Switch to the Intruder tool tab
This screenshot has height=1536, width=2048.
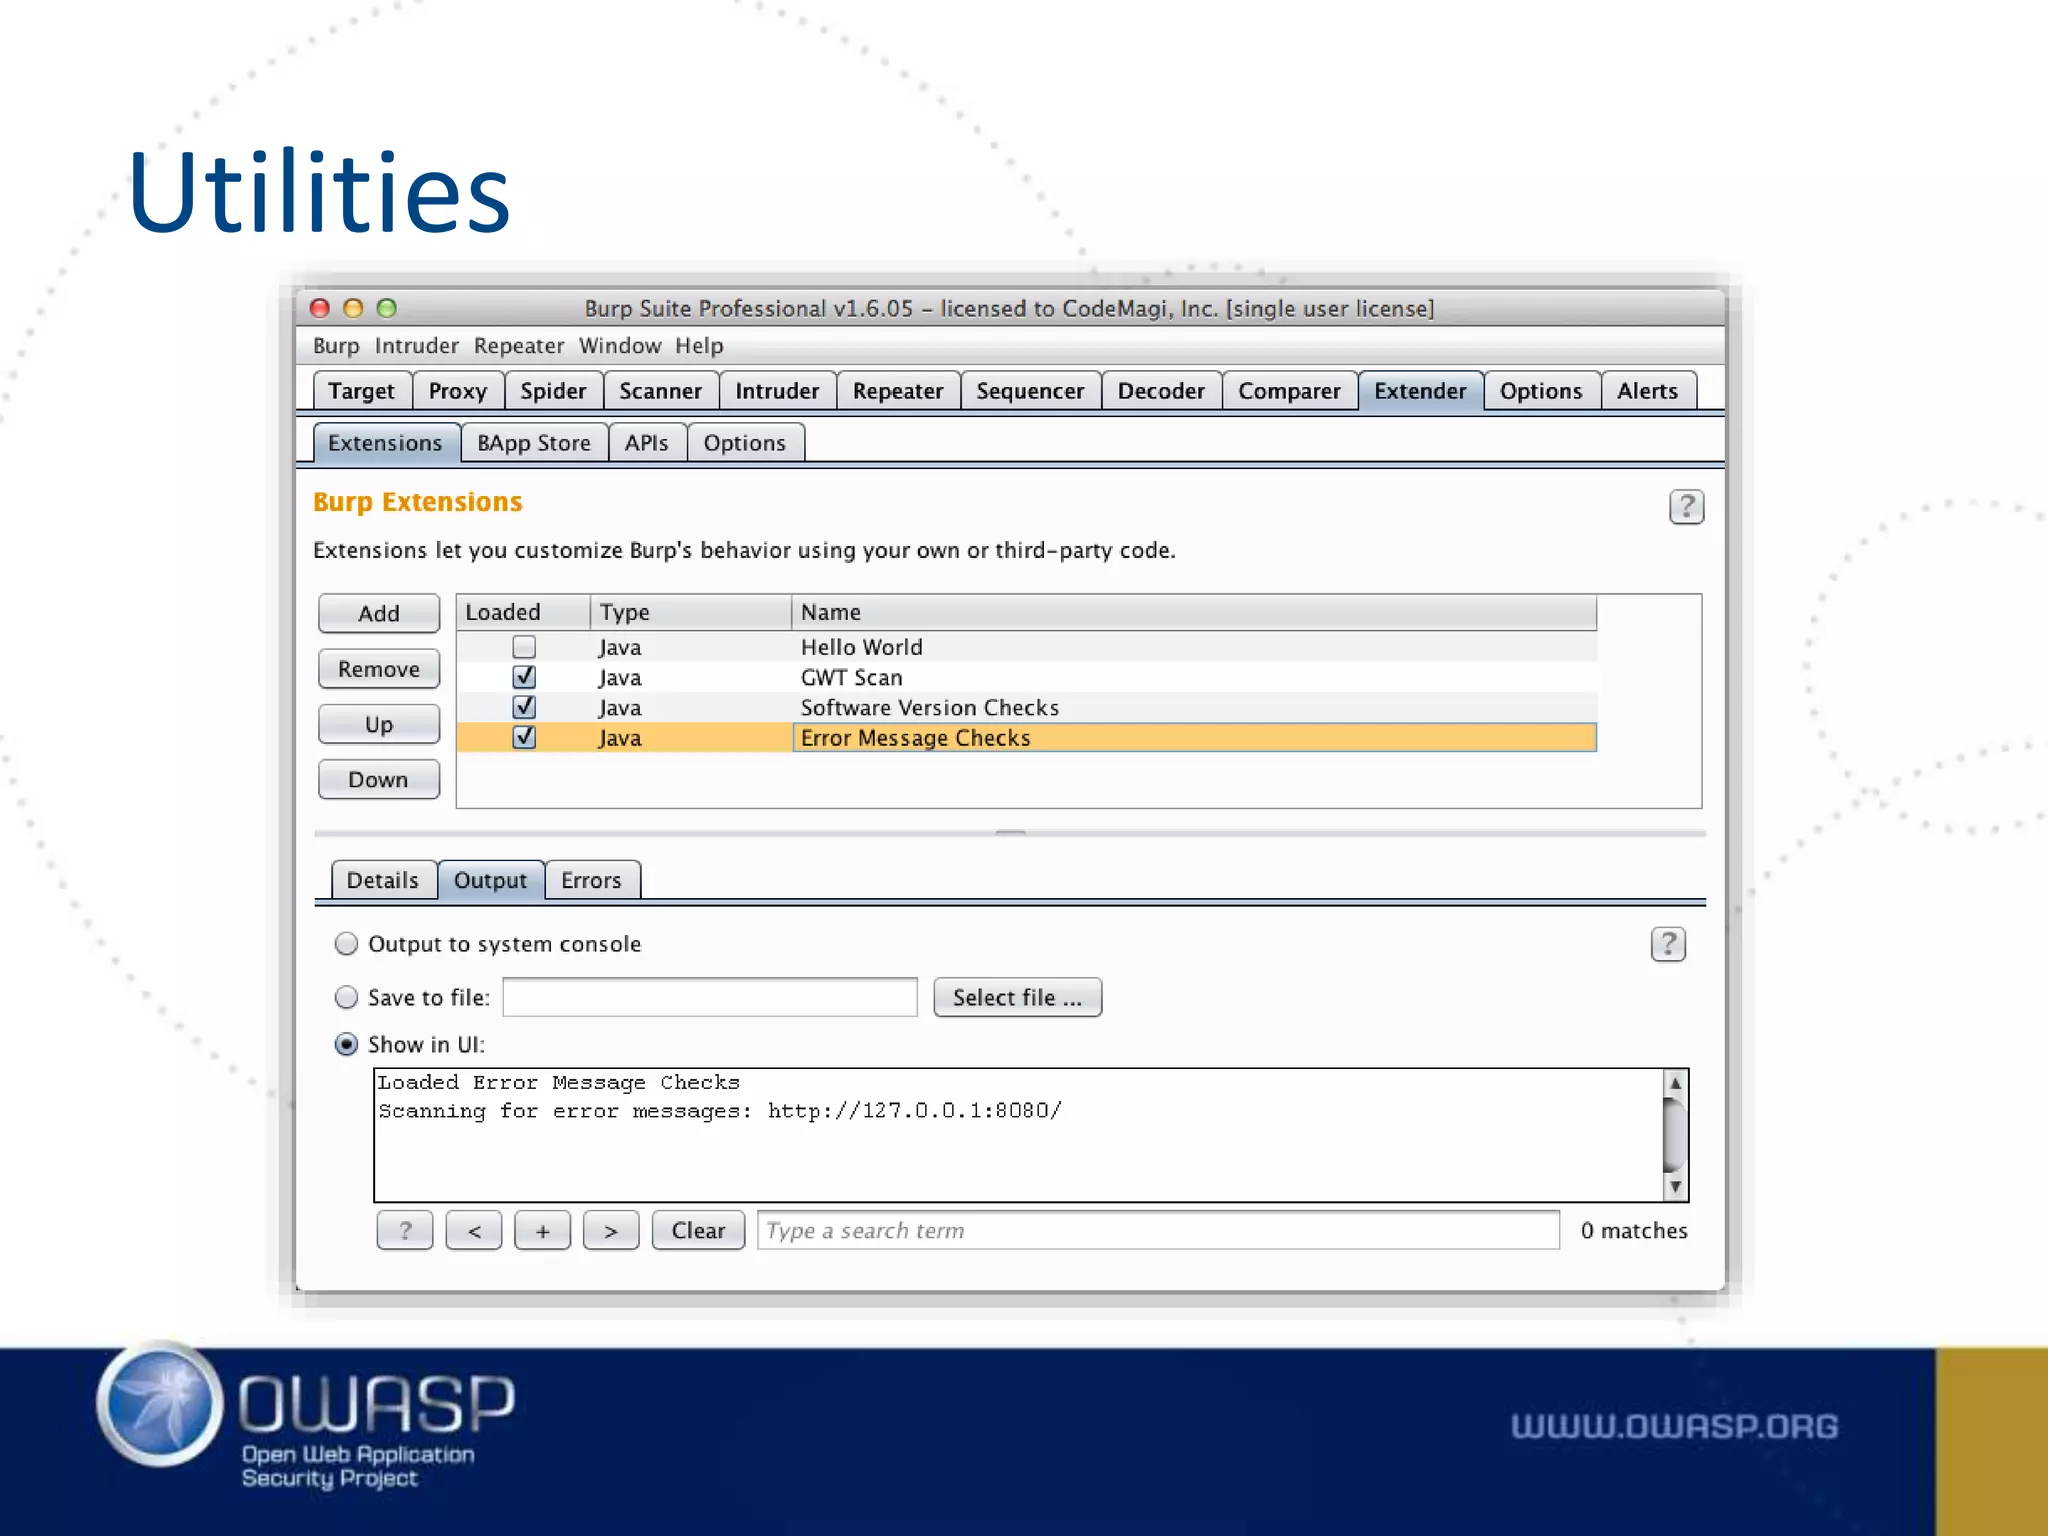tap(777, 391)
